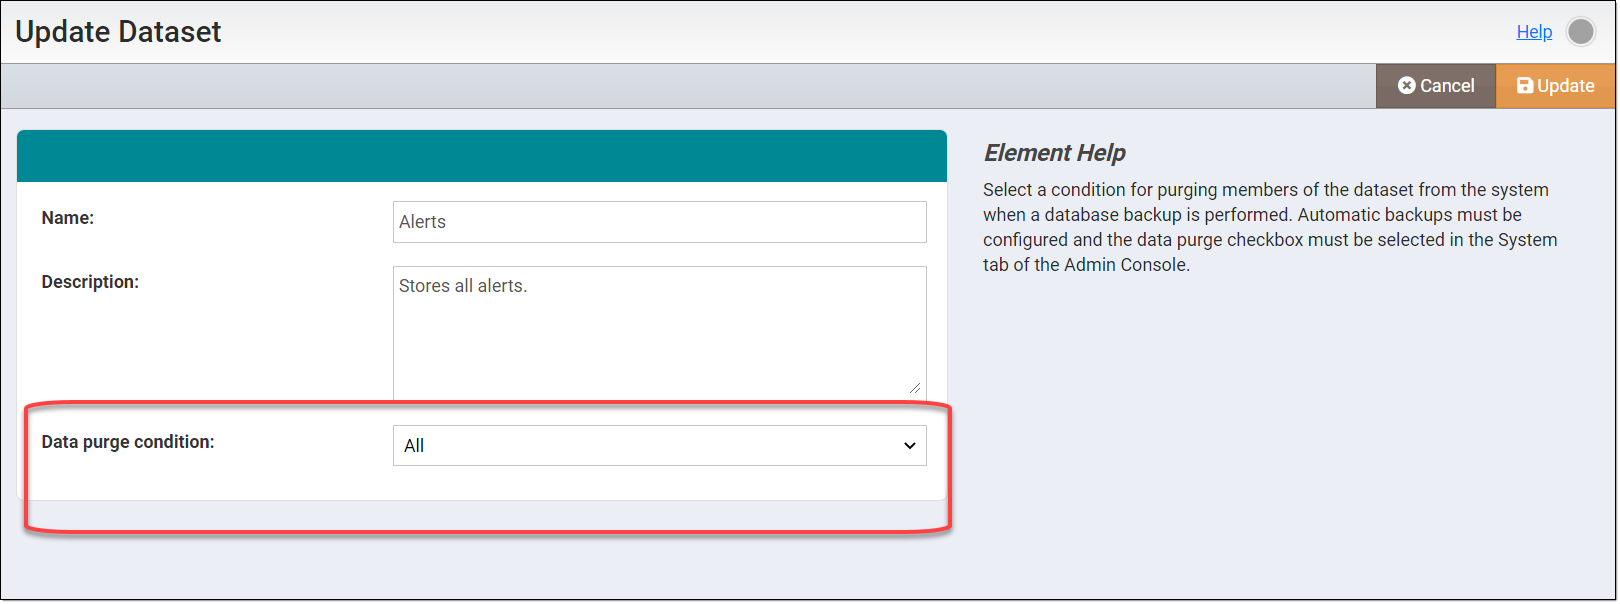Open the Help link
The height and width of the screenshot is (604, 1620).
pyautogui.click(x=1534, y=31)
